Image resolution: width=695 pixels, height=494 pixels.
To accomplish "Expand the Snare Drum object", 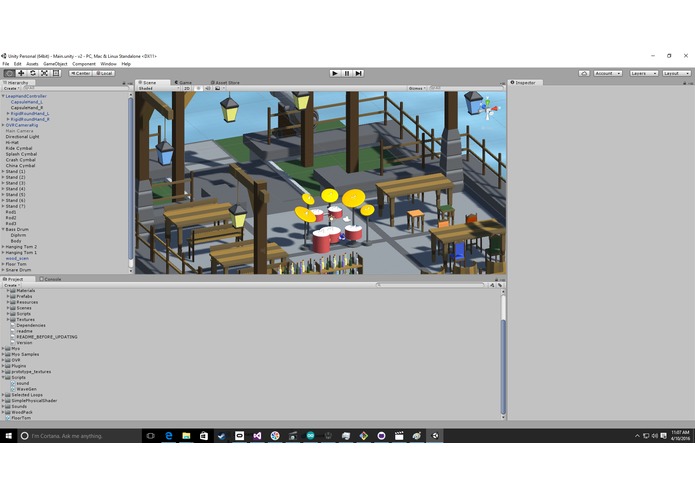I will point(3,270).
